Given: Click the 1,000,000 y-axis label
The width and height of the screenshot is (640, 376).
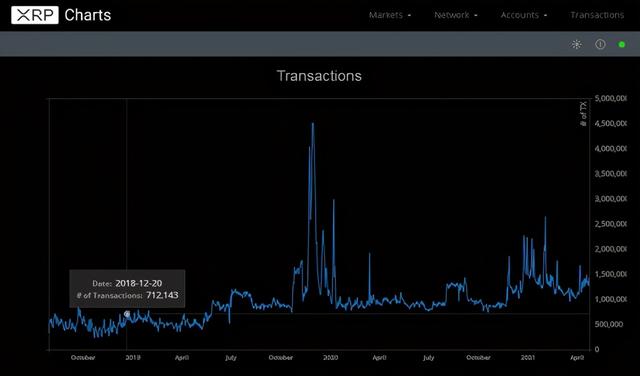Looking at the screenshot, I should (611, 299).
